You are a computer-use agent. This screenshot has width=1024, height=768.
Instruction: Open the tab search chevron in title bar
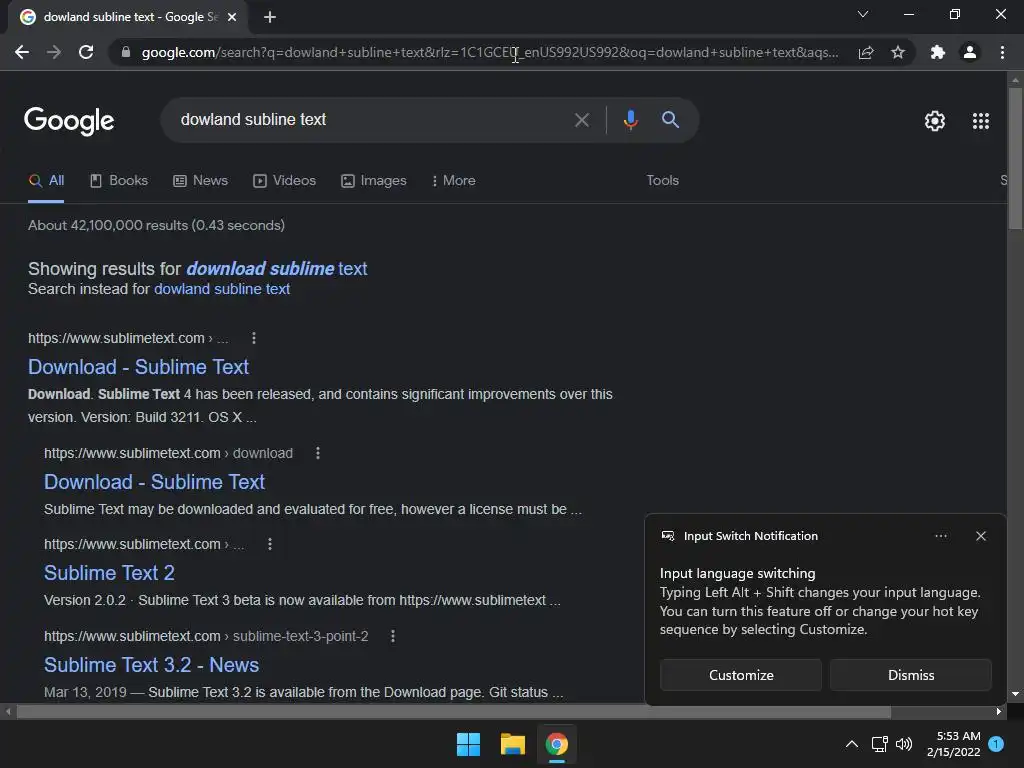863,14
